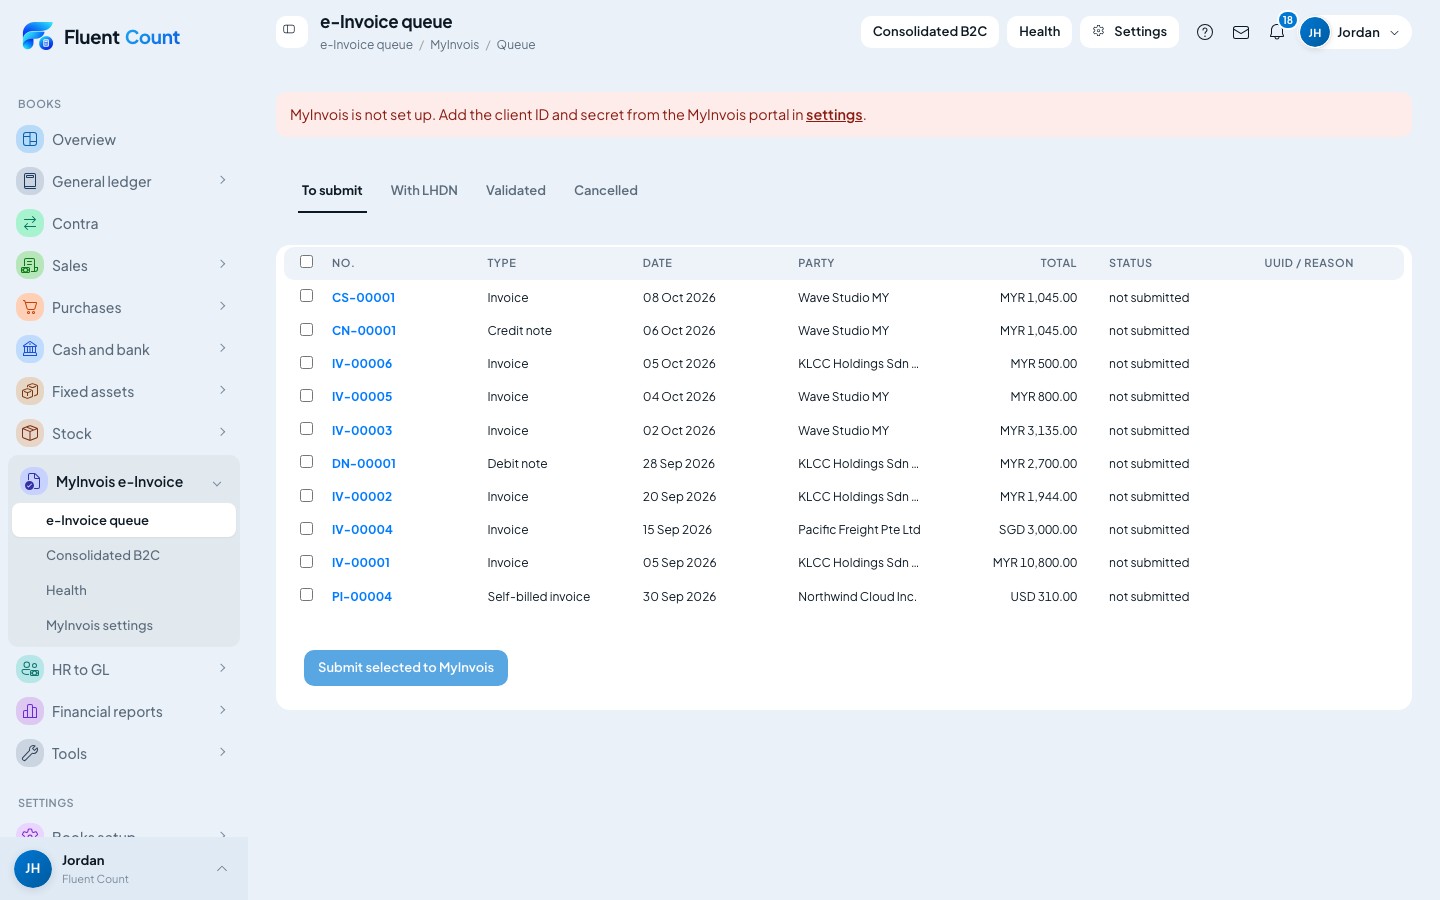This screenshot has height=900, width=1440.
Task: Click the Overview sidebar icon
Action: pos(30,139)
